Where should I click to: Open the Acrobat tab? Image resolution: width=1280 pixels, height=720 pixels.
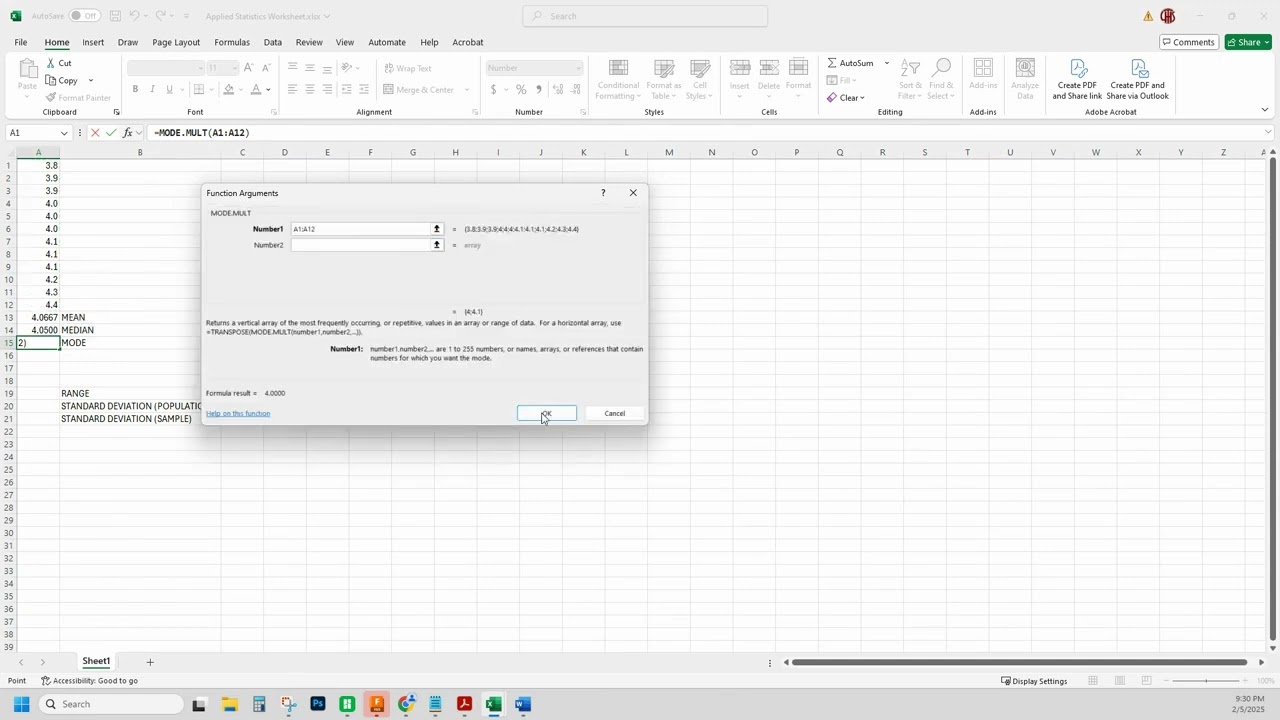[468, 42]
